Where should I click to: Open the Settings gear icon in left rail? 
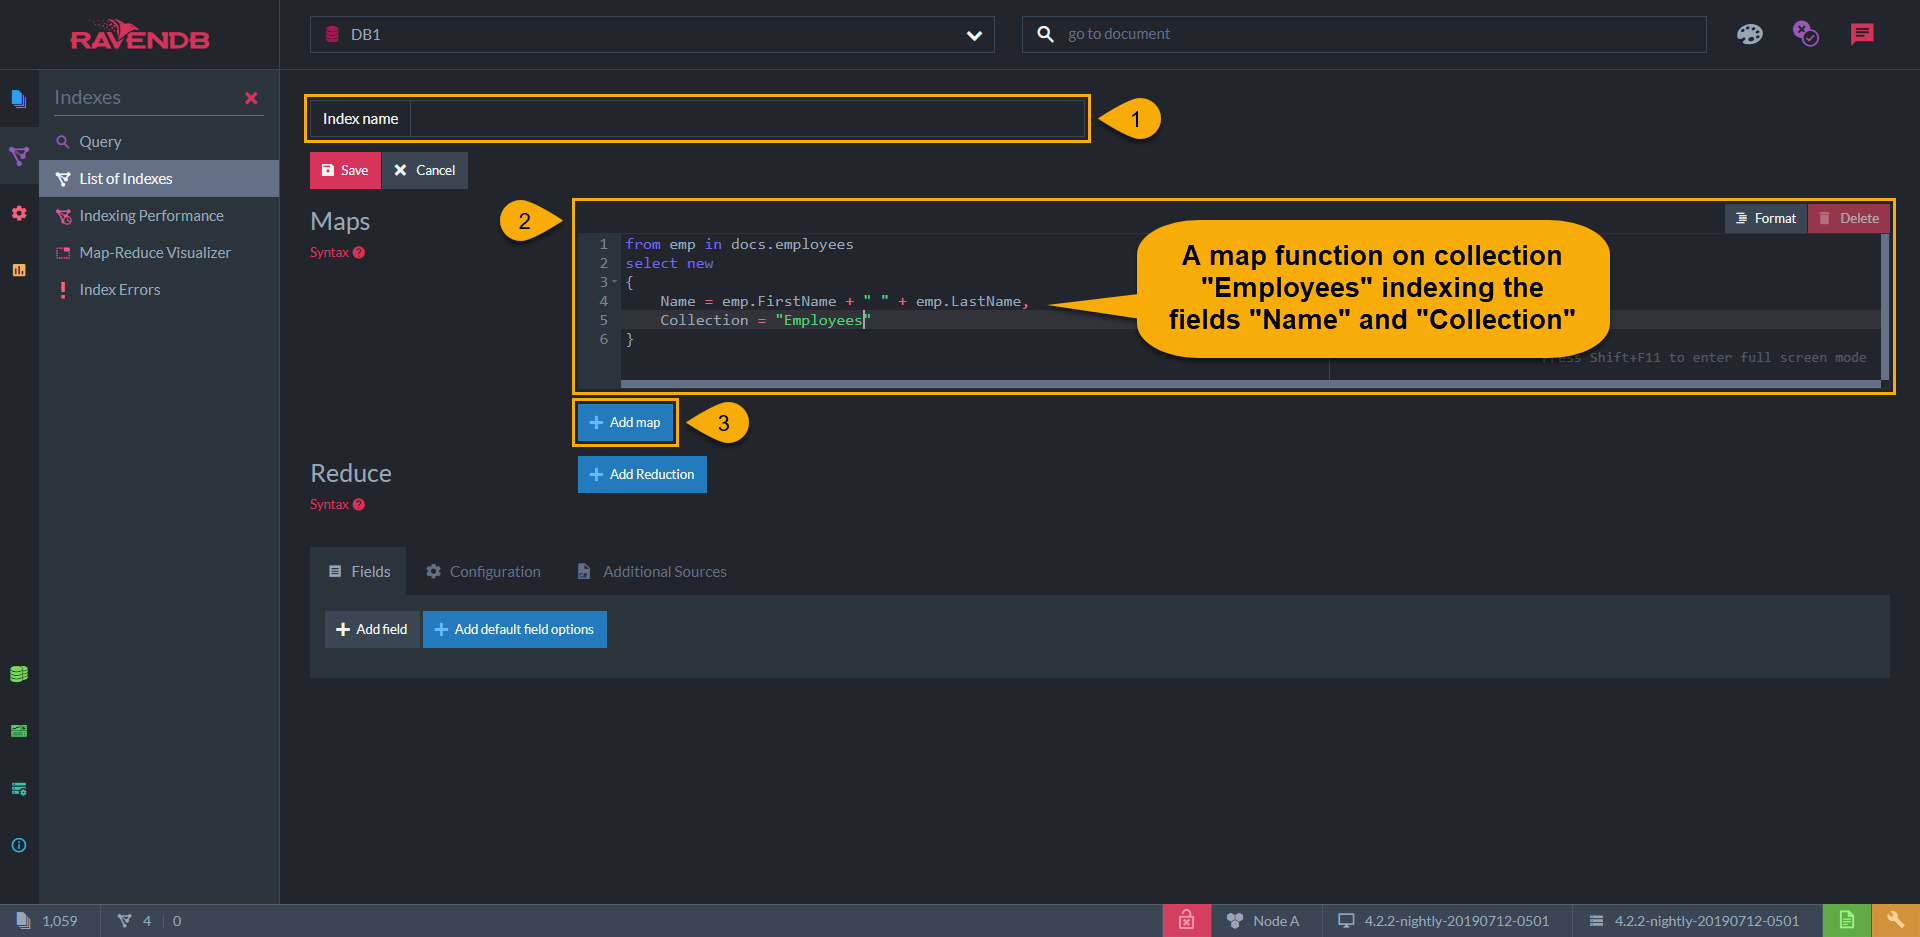pos(19,213)
